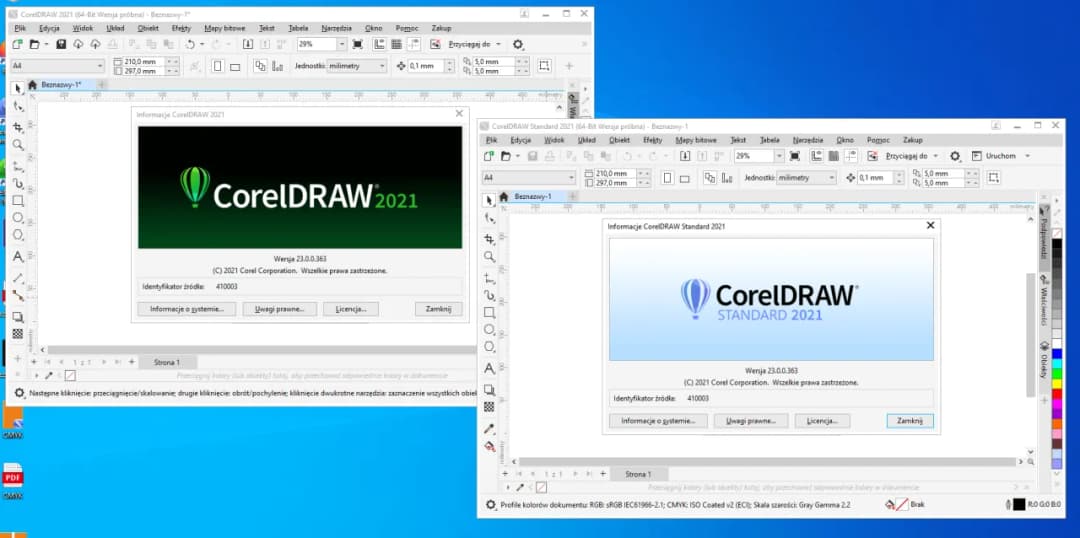This screenshot has height=538, width=1080.
Task: Open Mapy bitowe menu in Standard window
Action: 696,140
